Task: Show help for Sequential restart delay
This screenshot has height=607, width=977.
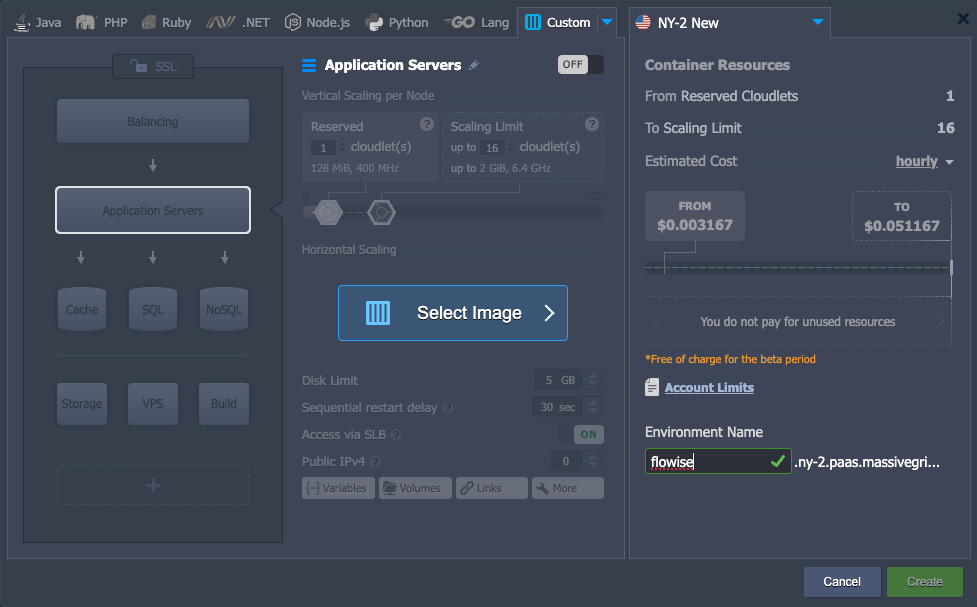Action: click(448, 408)
